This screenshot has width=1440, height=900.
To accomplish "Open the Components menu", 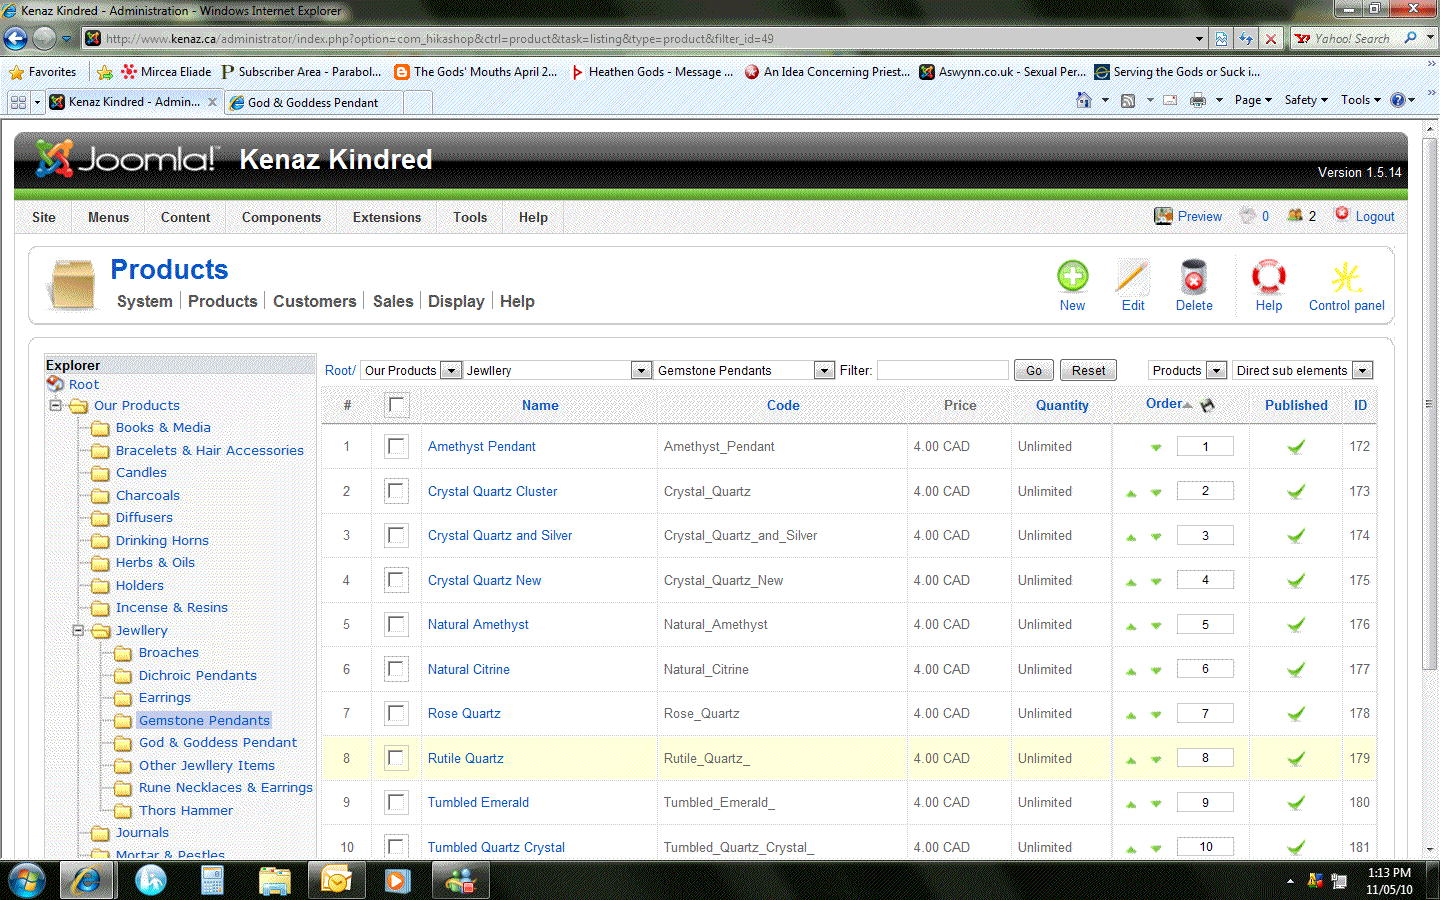I will (x=281, y=217).
